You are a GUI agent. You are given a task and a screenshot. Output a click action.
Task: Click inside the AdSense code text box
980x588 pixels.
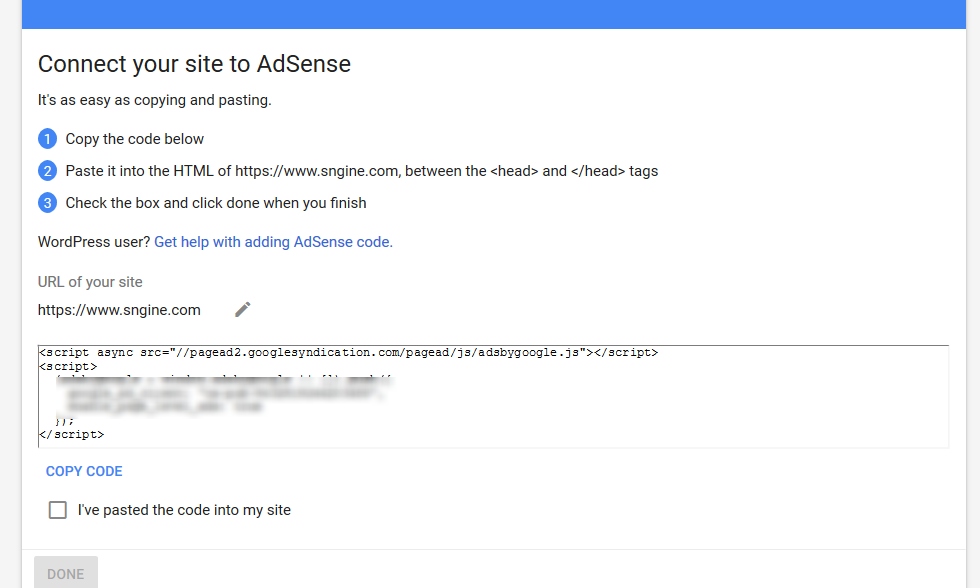(493, 396)
